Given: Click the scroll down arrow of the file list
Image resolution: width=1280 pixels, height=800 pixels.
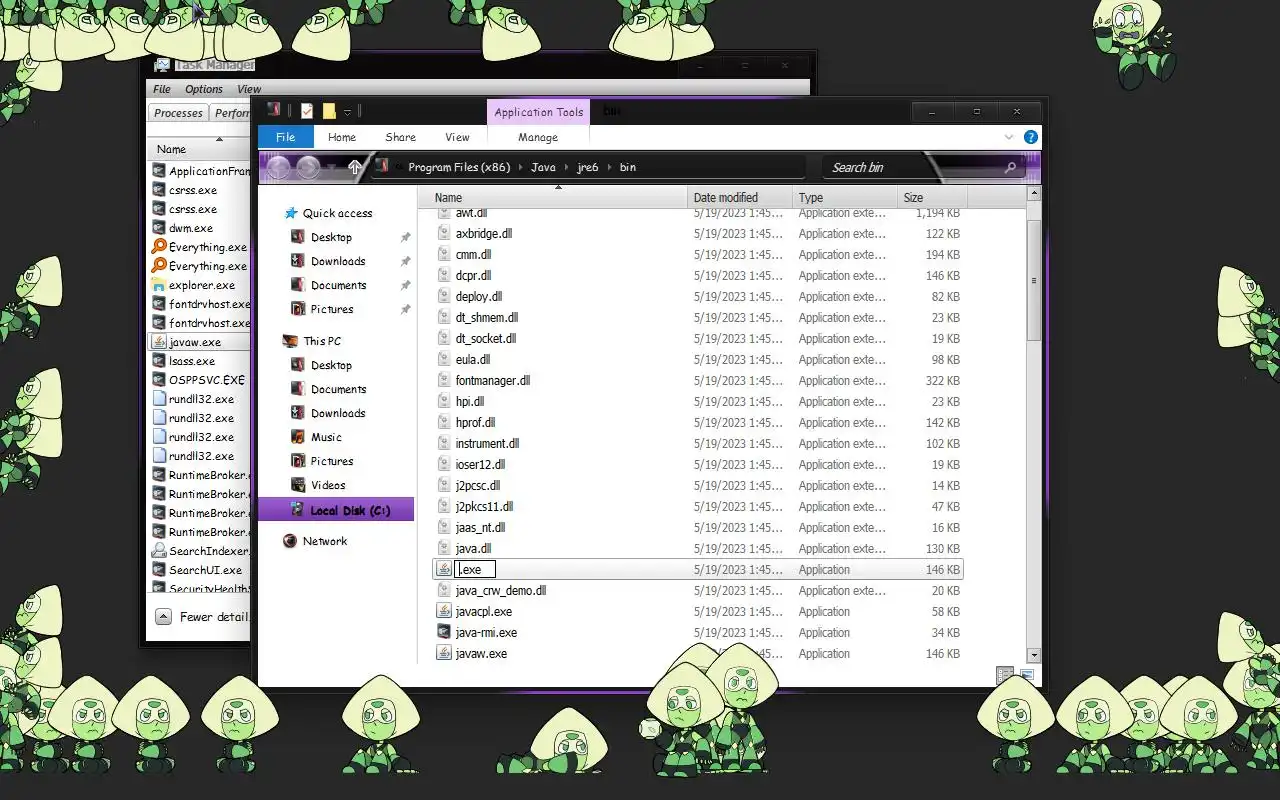Looking at the screenshot, I should [1034, 655].
